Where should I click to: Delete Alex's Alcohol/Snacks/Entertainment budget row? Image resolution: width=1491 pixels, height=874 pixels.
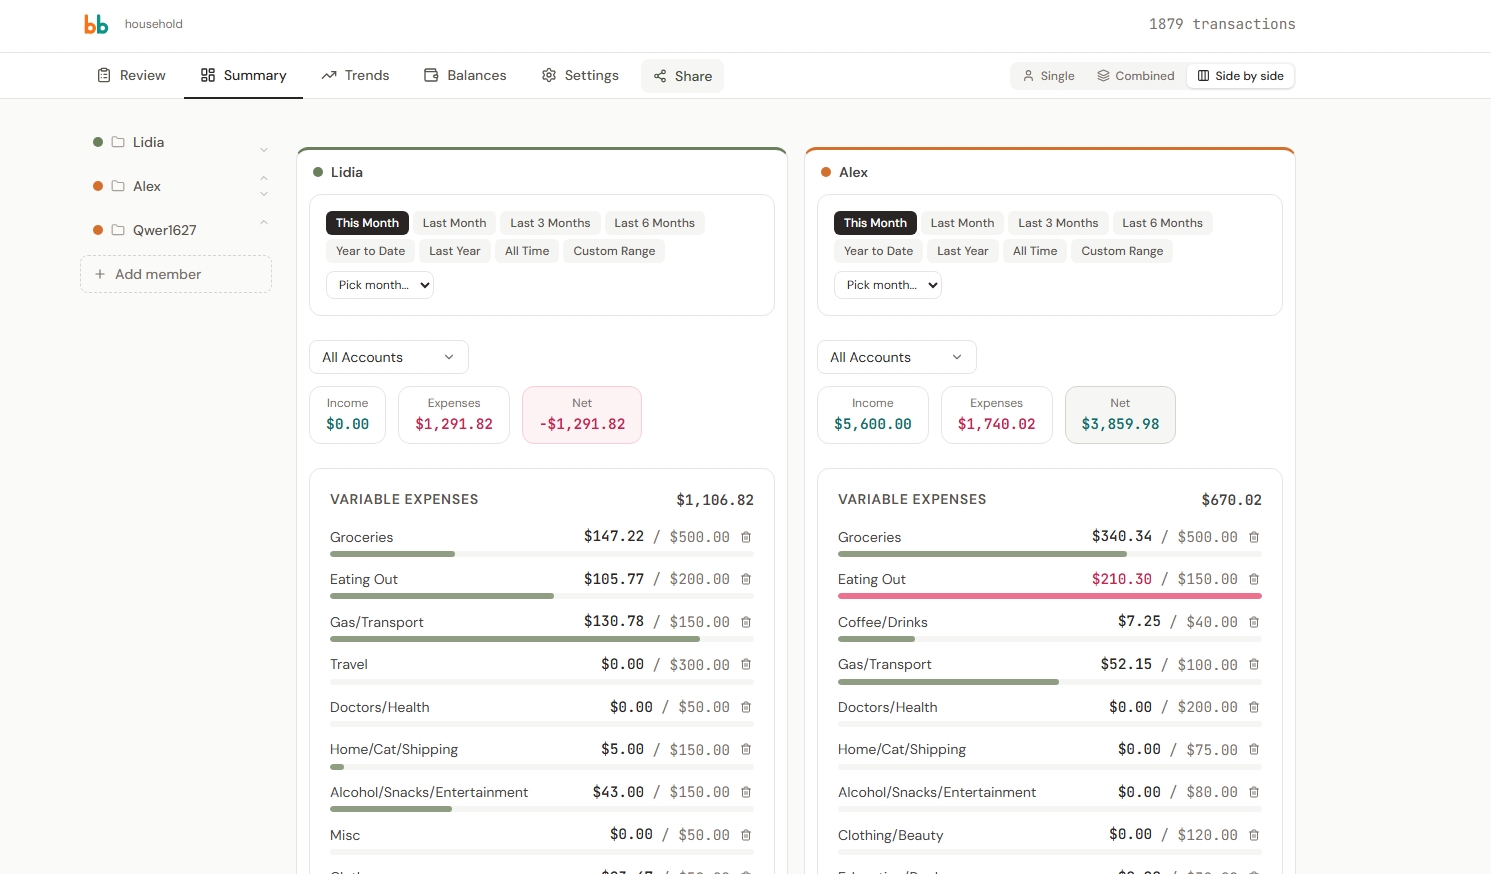1254,792
